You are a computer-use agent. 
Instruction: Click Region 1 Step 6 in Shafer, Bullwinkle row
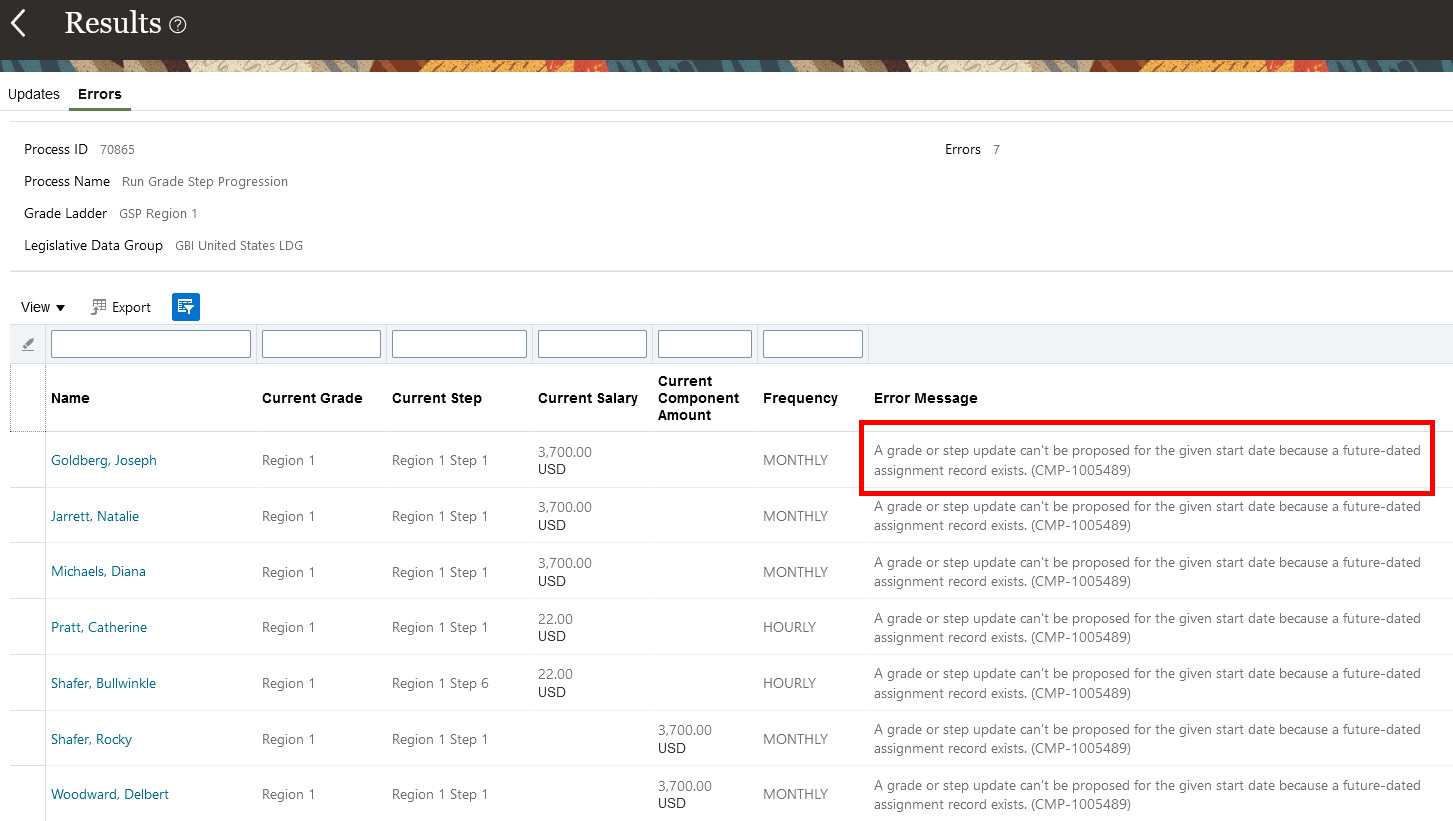[440, 683]
